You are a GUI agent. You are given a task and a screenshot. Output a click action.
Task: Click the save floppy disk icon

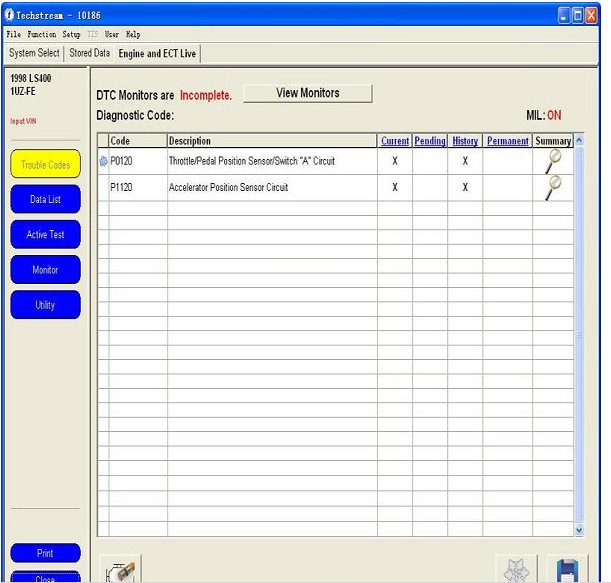pos(567,570)
